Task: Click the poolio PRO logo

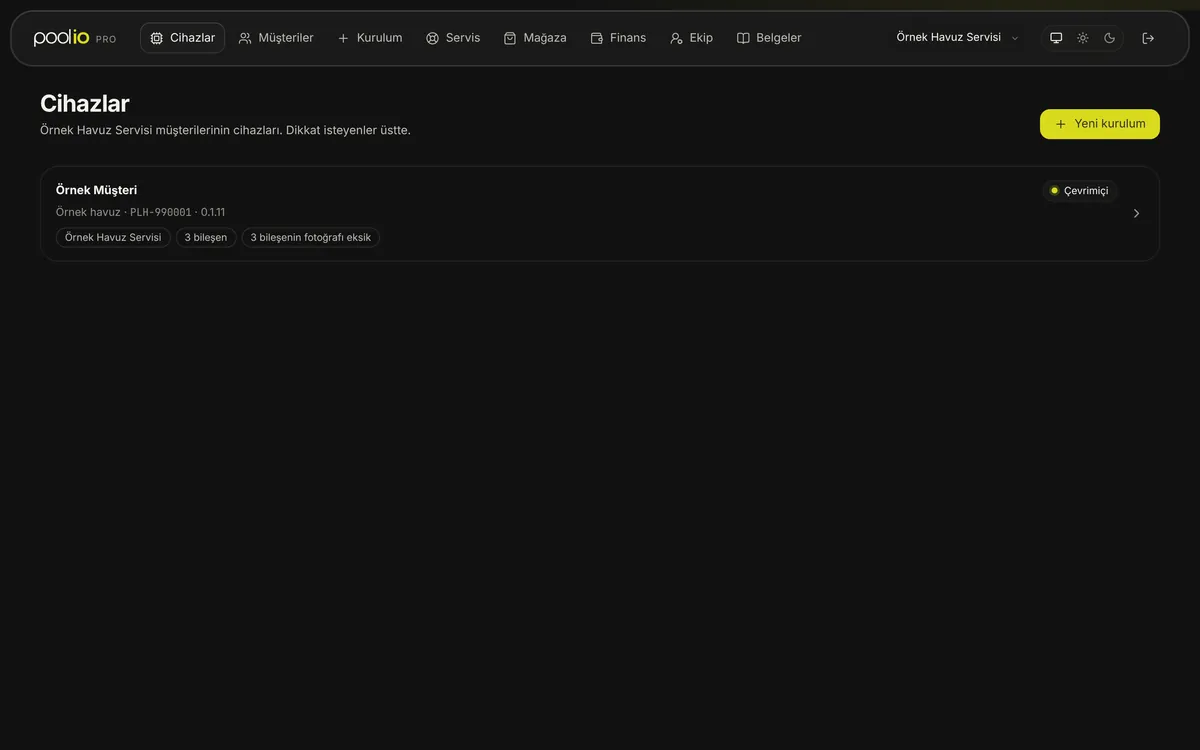Action: click(75, 38)
